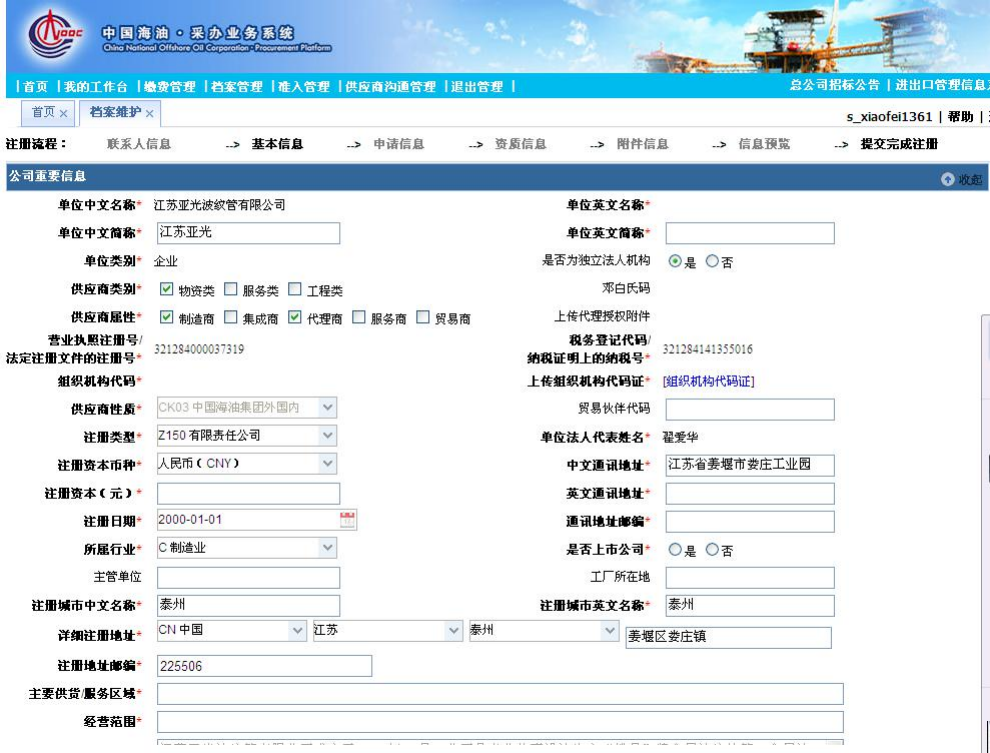
Task: Collapse section with 收起 icon
Action: click(x=946, y=179)
